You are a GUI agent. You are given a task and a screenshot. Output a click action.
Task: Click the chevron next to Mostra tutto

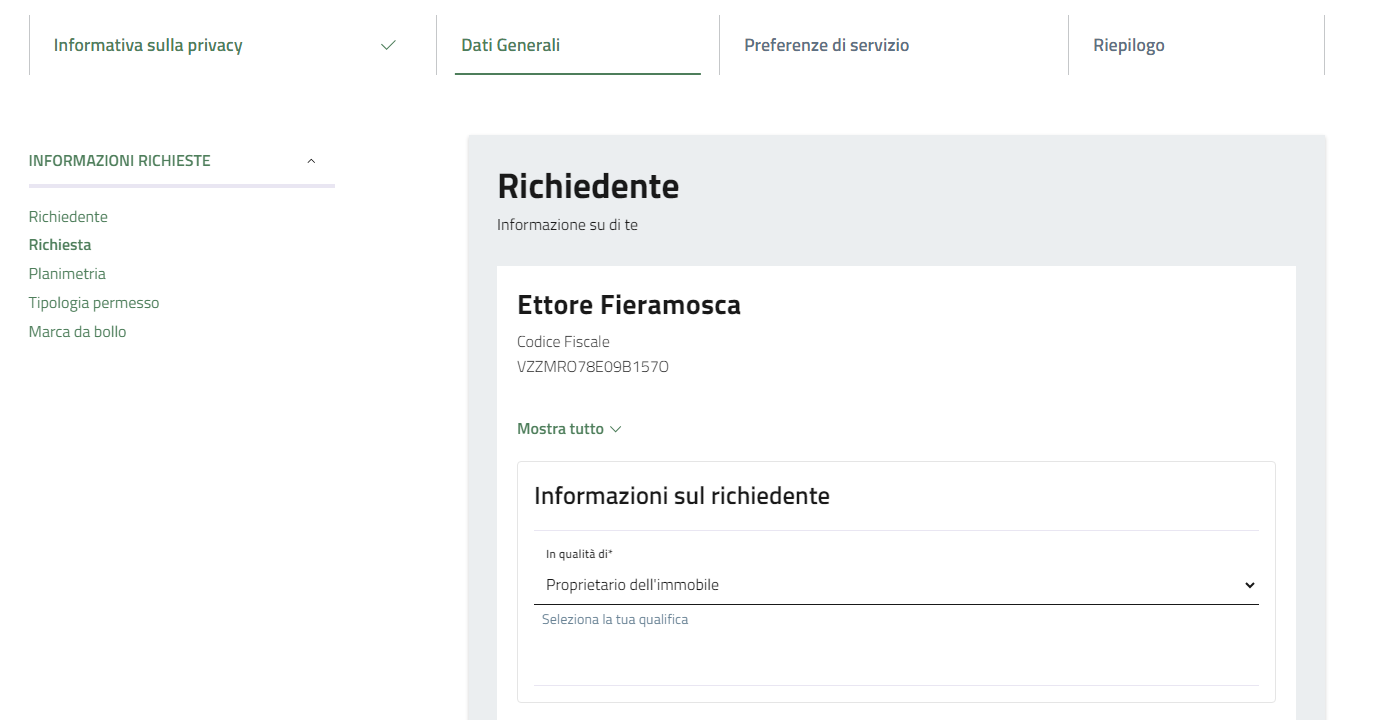[x=615, y=429]
